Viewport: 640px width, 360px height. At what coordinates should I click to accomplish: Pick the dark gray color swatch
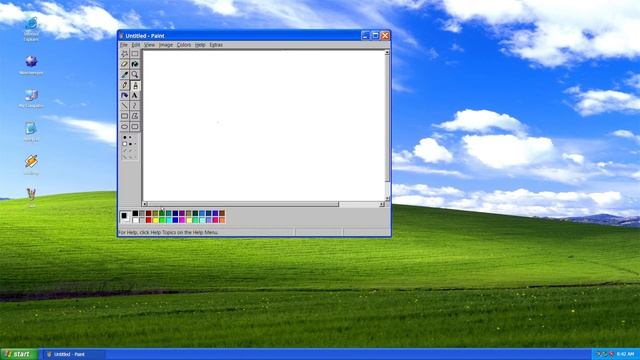tap(142, 213)
